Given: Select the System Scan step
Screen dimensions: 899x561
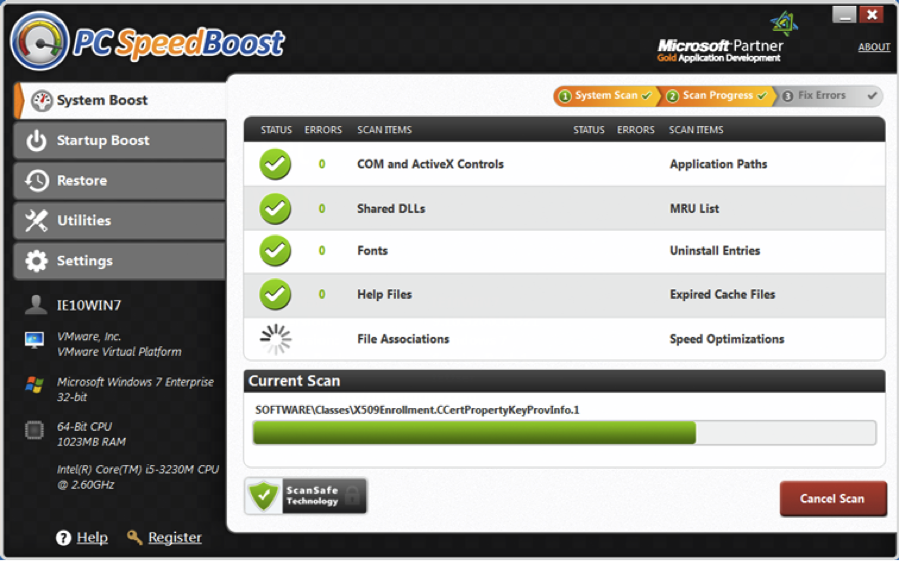Looking at the screenshot, I should [x=605, y=96].
